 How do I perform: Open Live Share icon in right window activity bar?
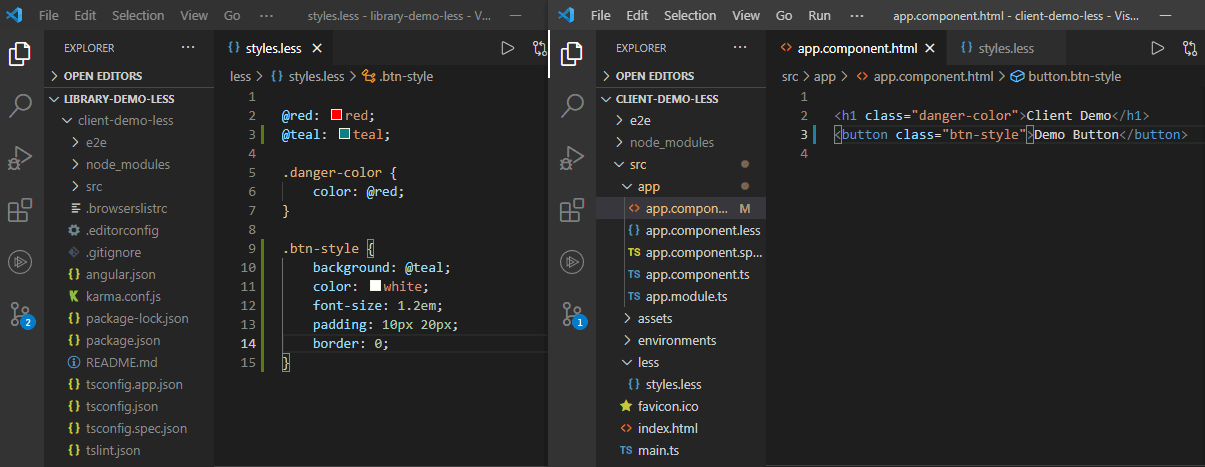[572, 262]
